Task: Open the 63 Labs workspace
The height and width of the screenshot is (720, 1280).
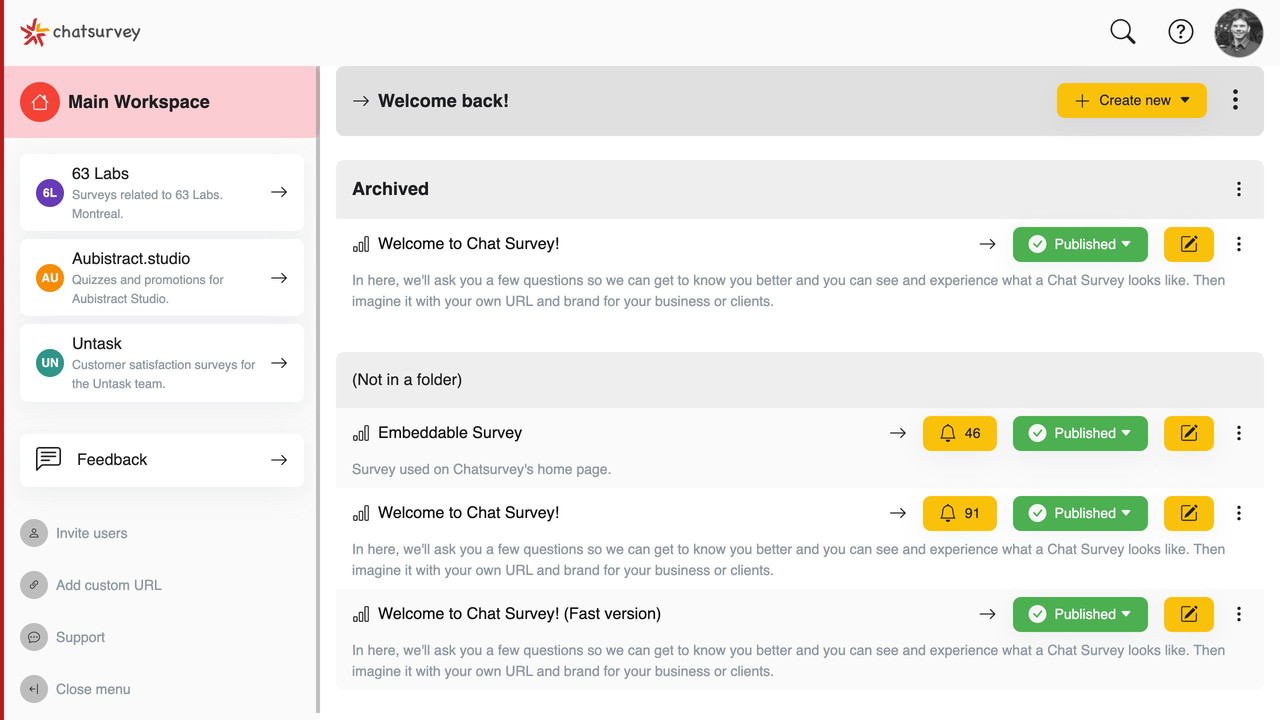Action: (162, 192)
